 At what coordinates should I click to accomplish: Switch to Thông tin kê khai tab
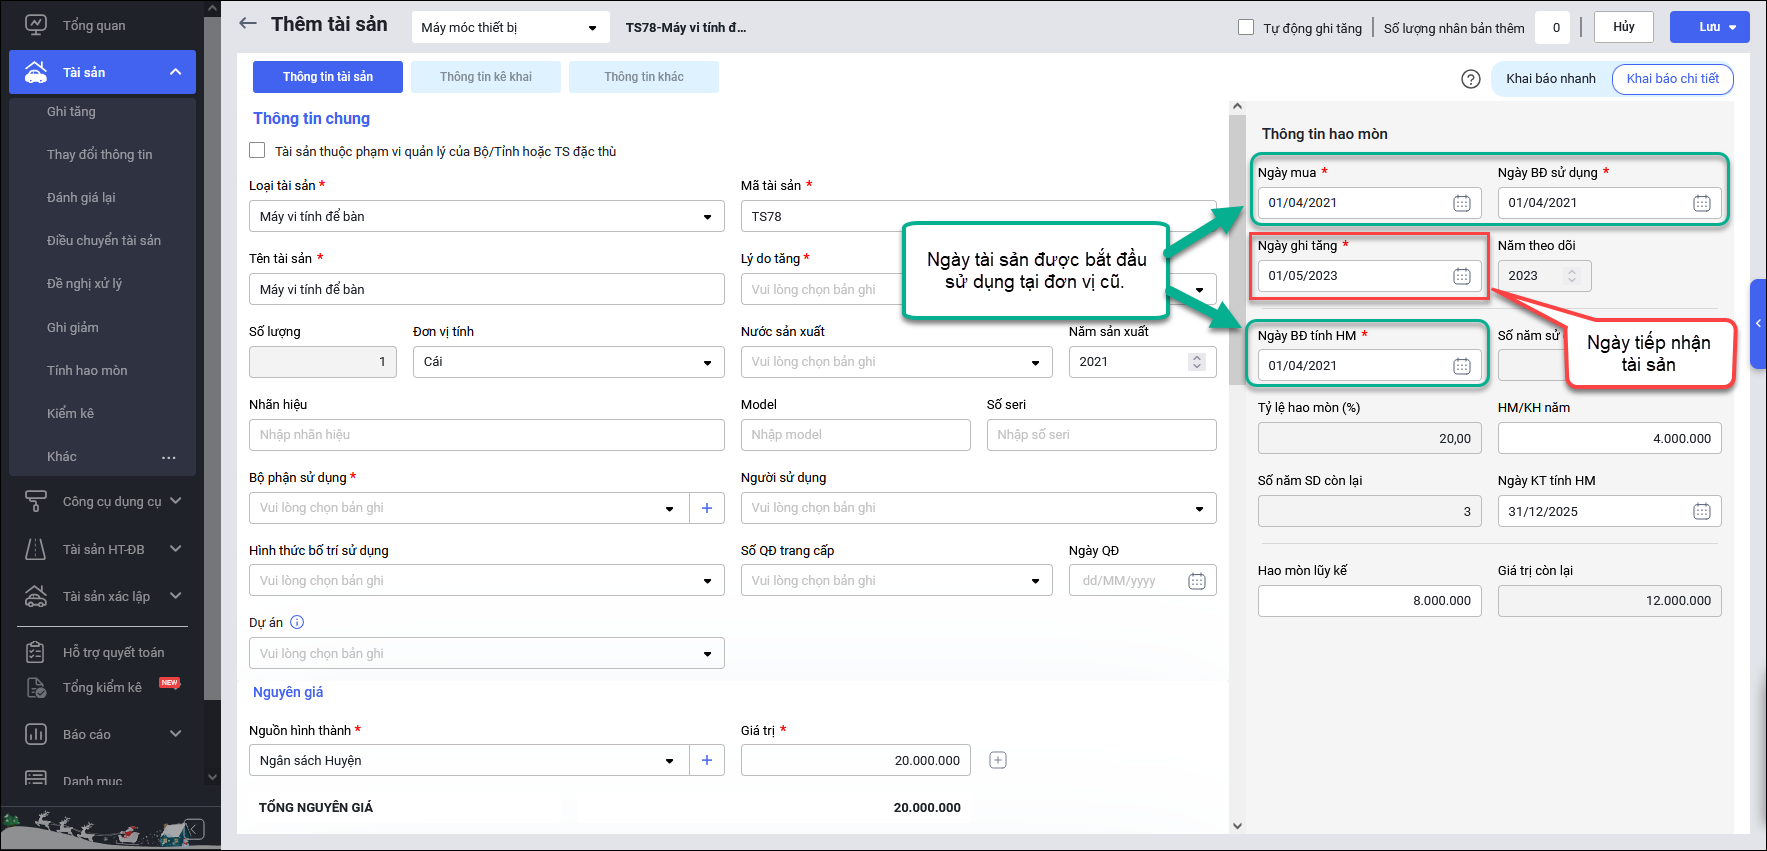click(486, 77)
